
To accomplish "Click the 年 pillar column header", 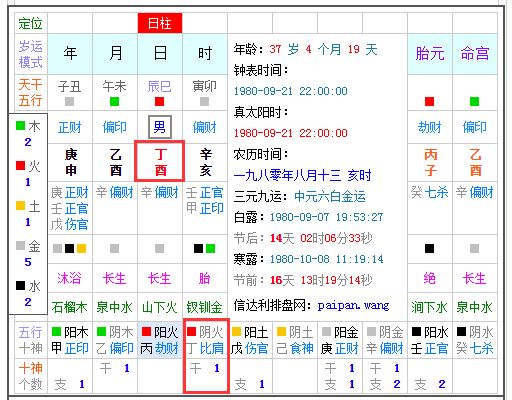I will 70,54.
